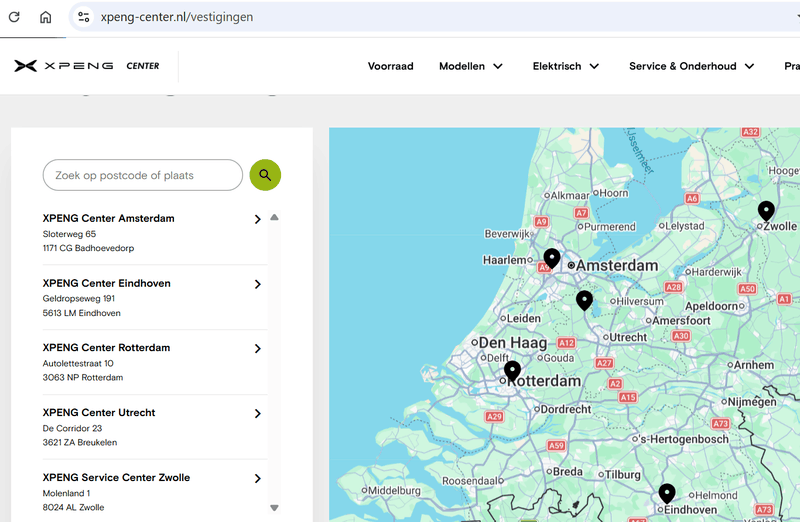Expand the Elektrisch dropdown menu

[565, 66]
